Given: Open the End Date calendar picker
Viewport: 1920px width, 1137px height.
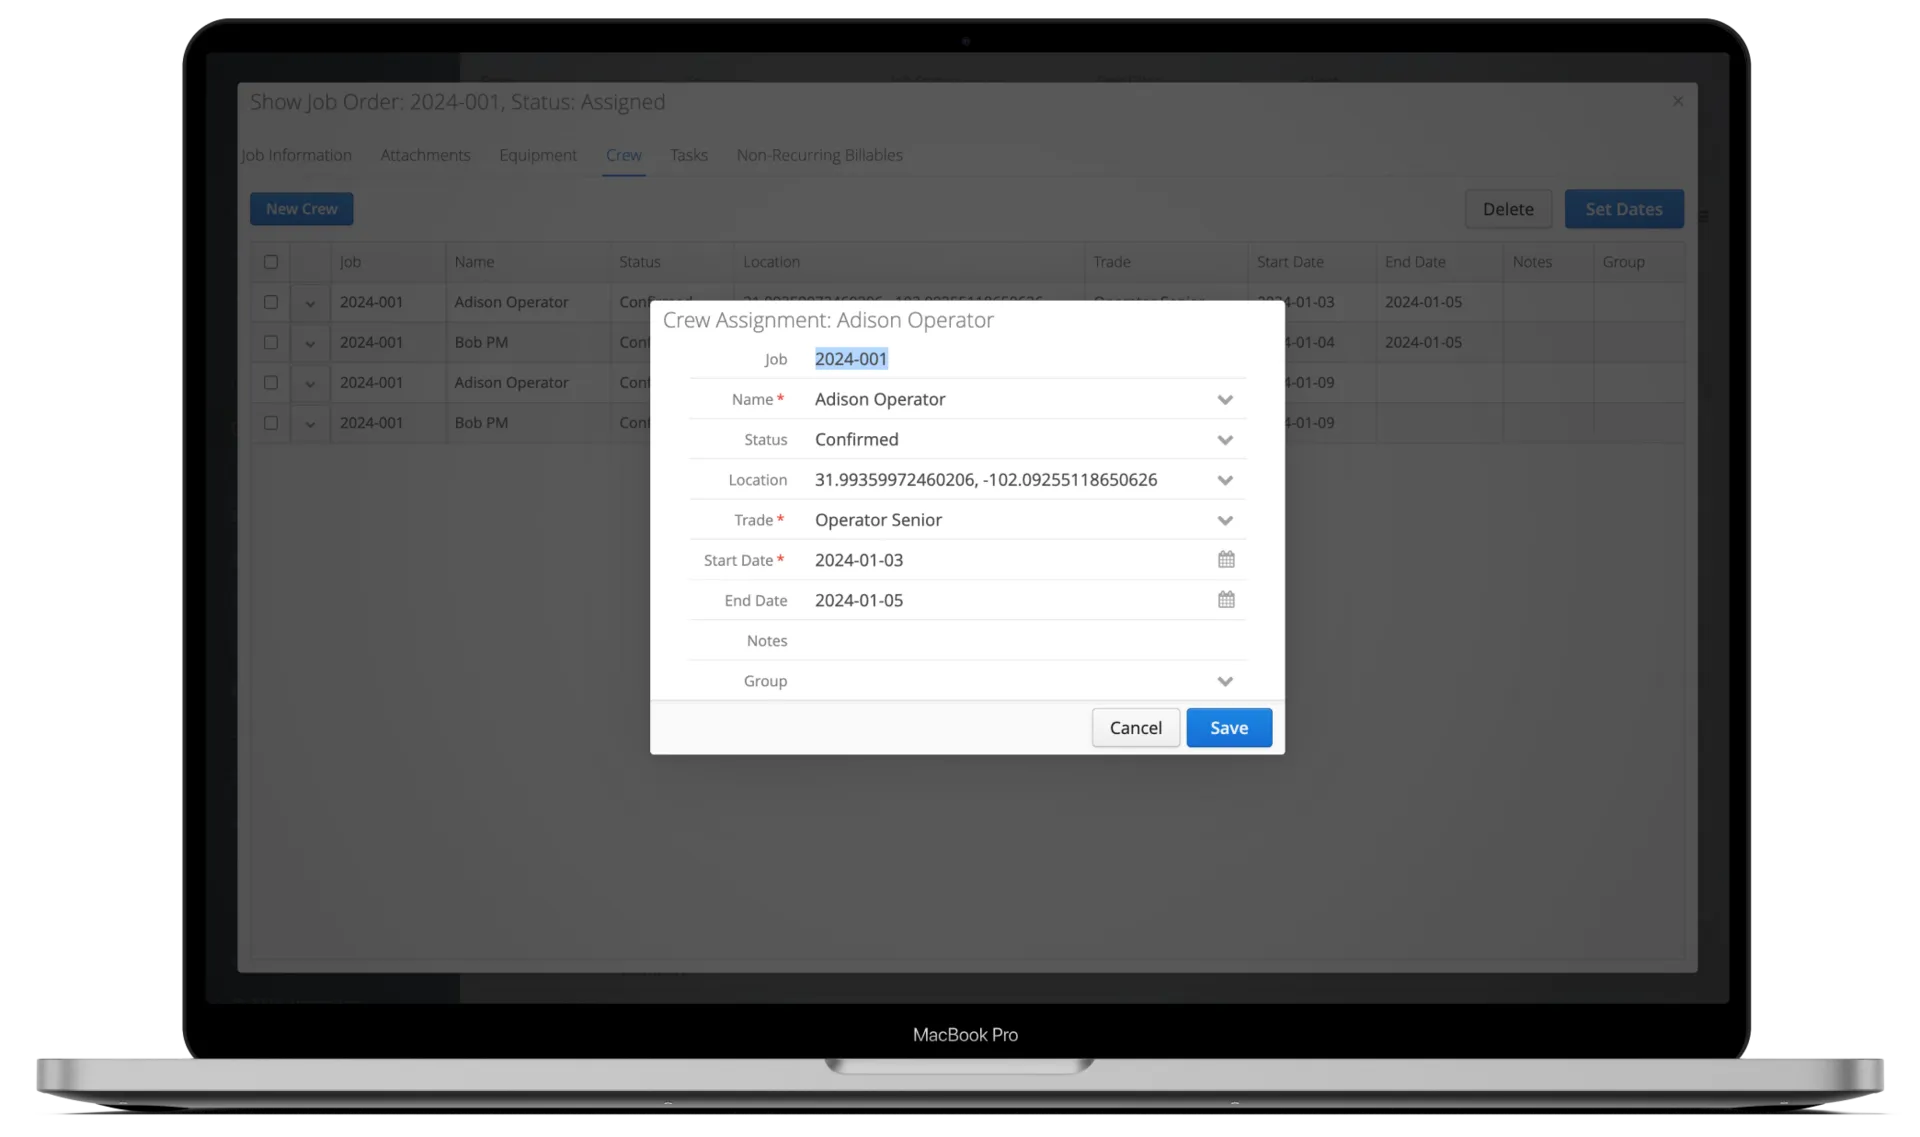Looking at the screenshot, I should tap(1226, 600).
